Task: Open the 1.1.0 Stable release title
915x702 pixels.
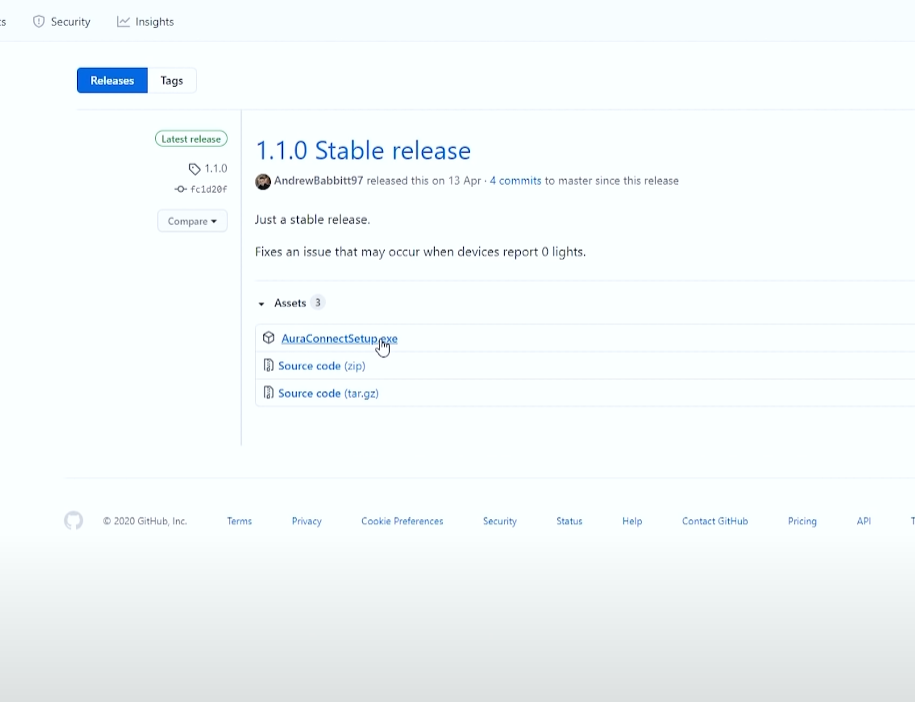Action: tap(363, 151)
